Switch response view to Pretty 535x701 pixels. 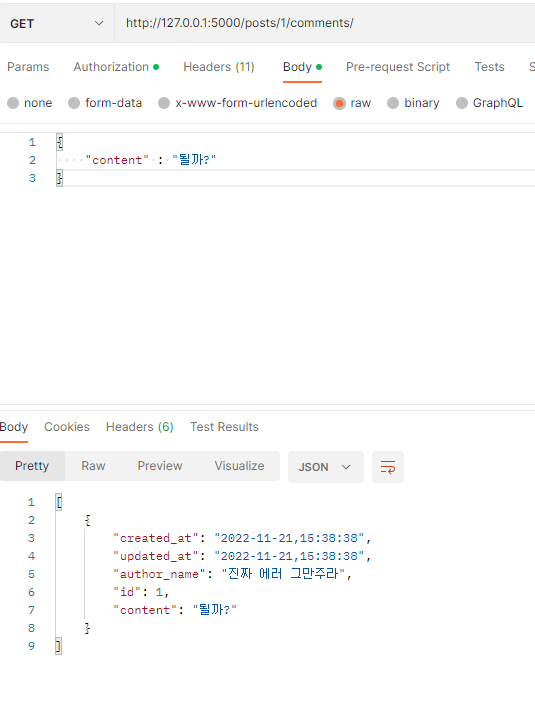32,466
